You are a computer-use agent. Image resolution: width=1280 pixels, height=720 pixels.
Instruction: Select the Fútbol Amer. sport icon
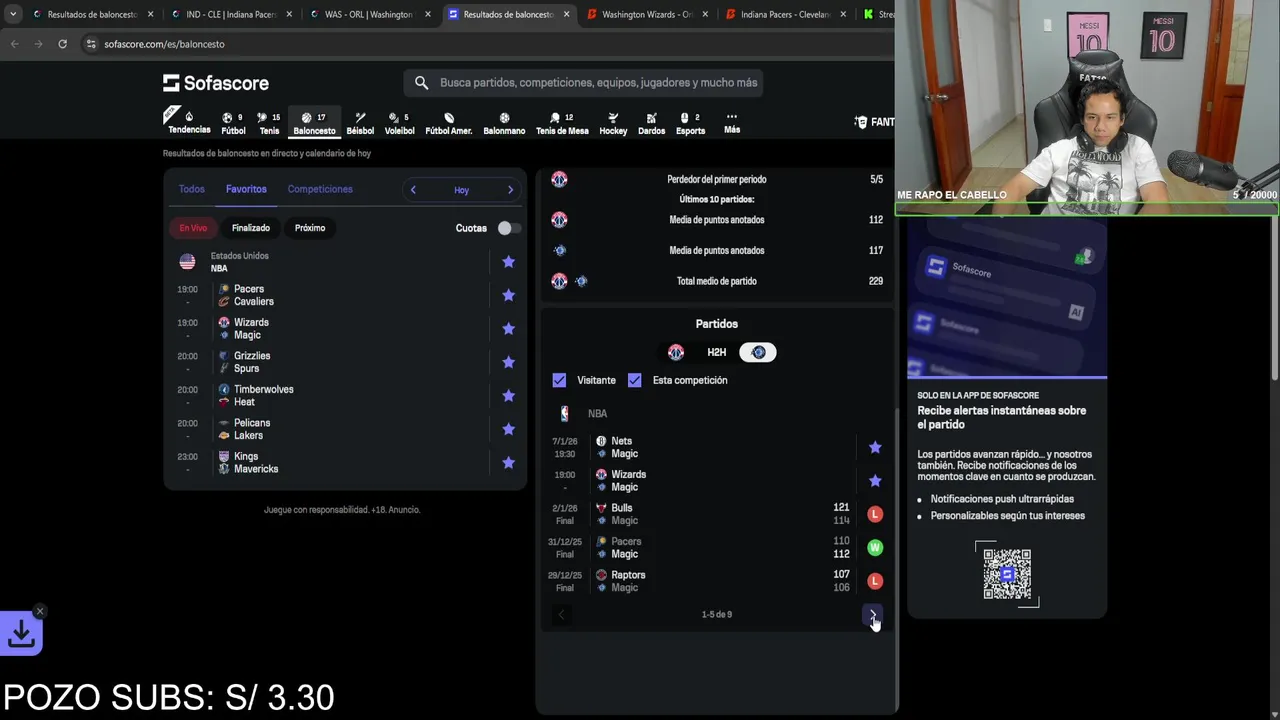pos(449,123)
